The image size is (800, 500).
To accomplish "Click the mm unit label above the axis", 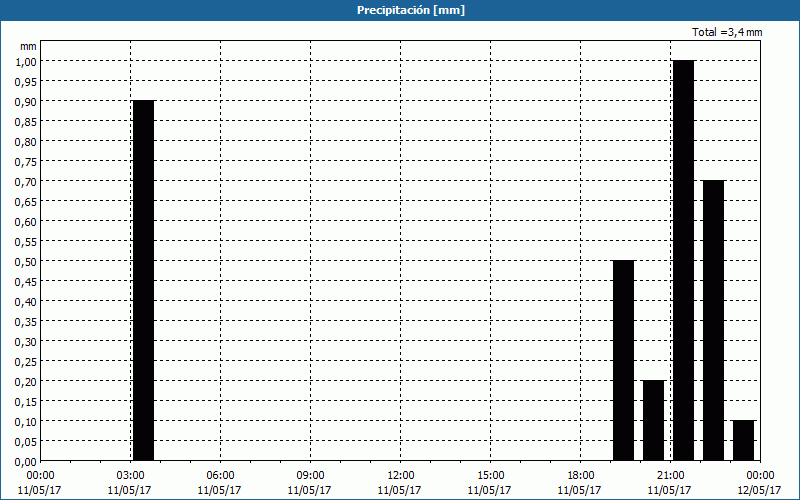I will (28, 46).
